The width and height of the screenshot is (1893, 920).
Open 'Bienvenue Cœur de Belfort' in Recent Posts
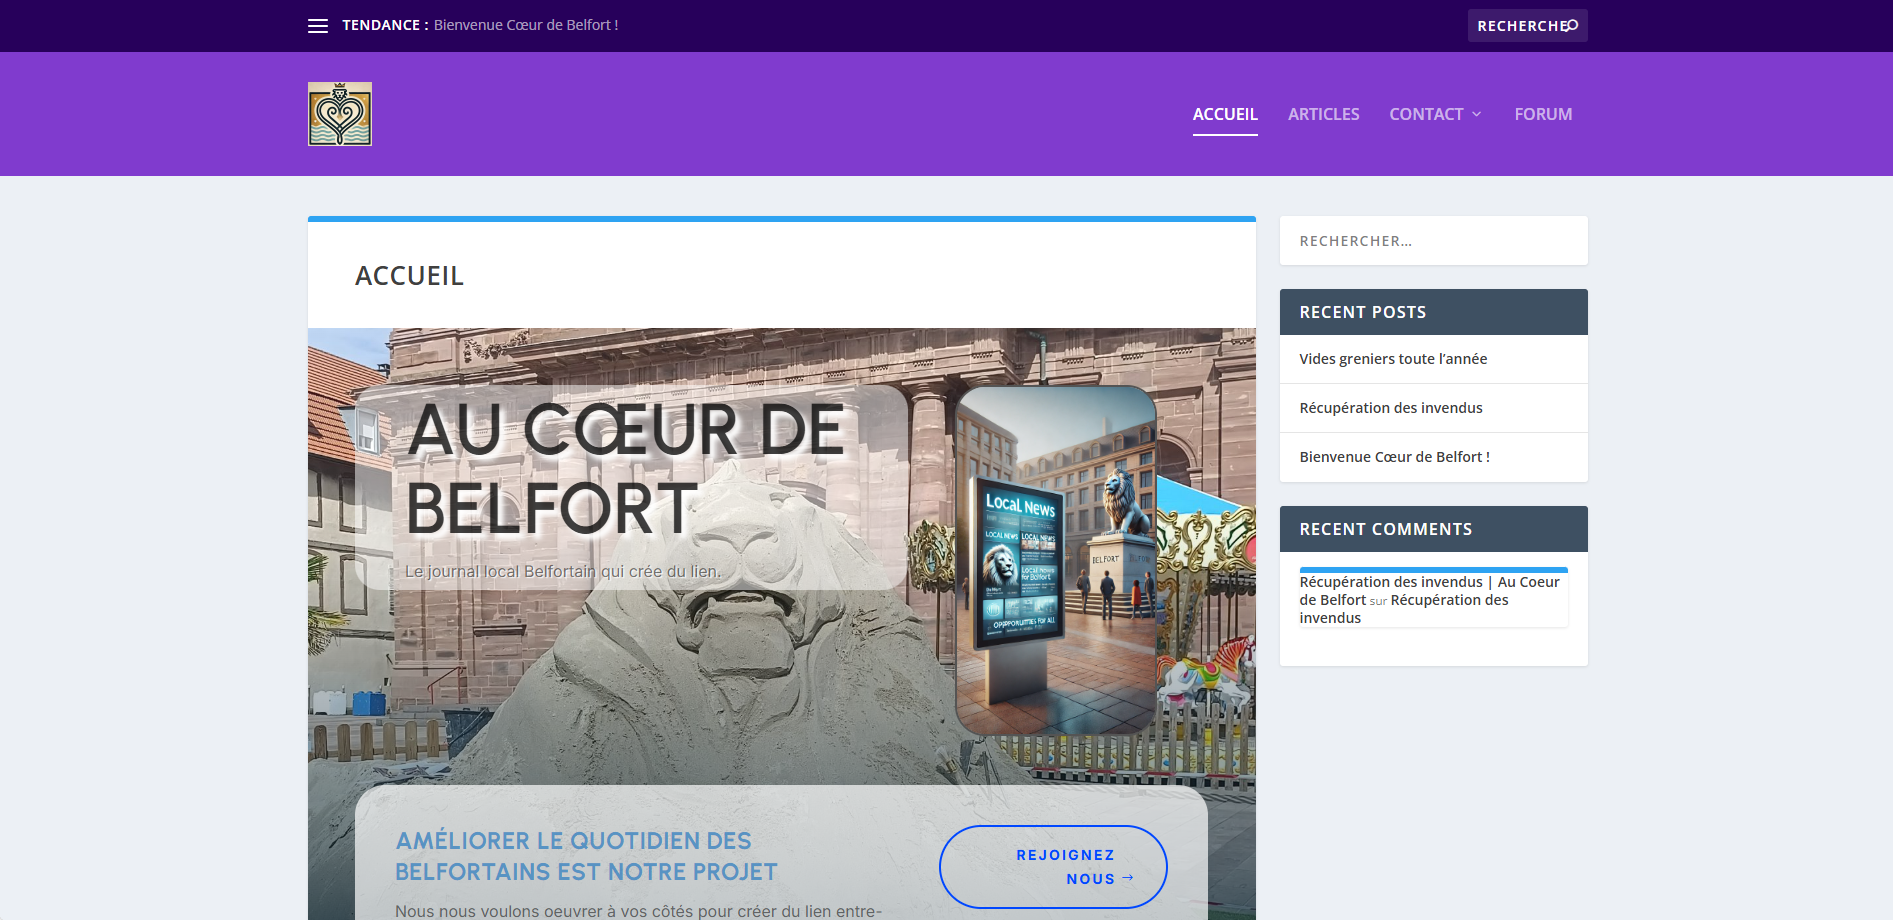1394,457
